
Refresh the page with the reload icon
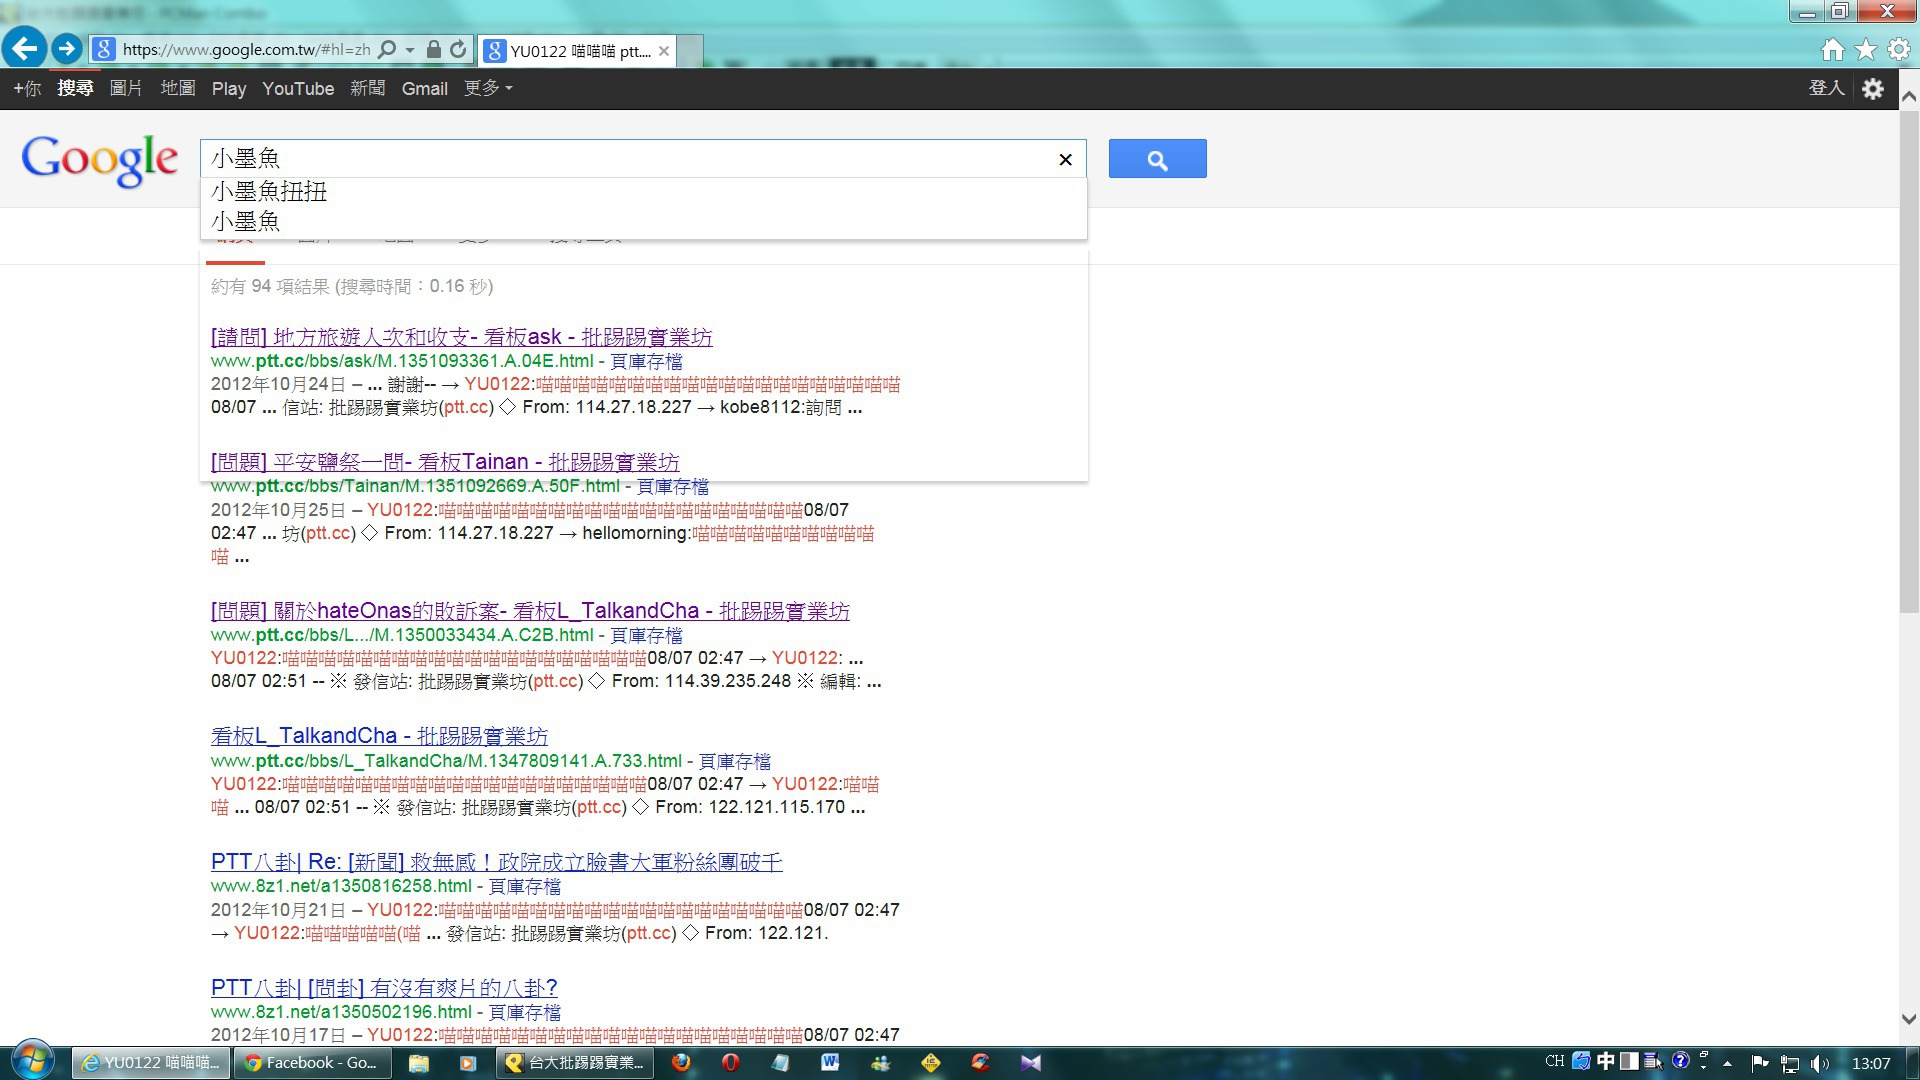pyautogui.click(x=458, y=50)
